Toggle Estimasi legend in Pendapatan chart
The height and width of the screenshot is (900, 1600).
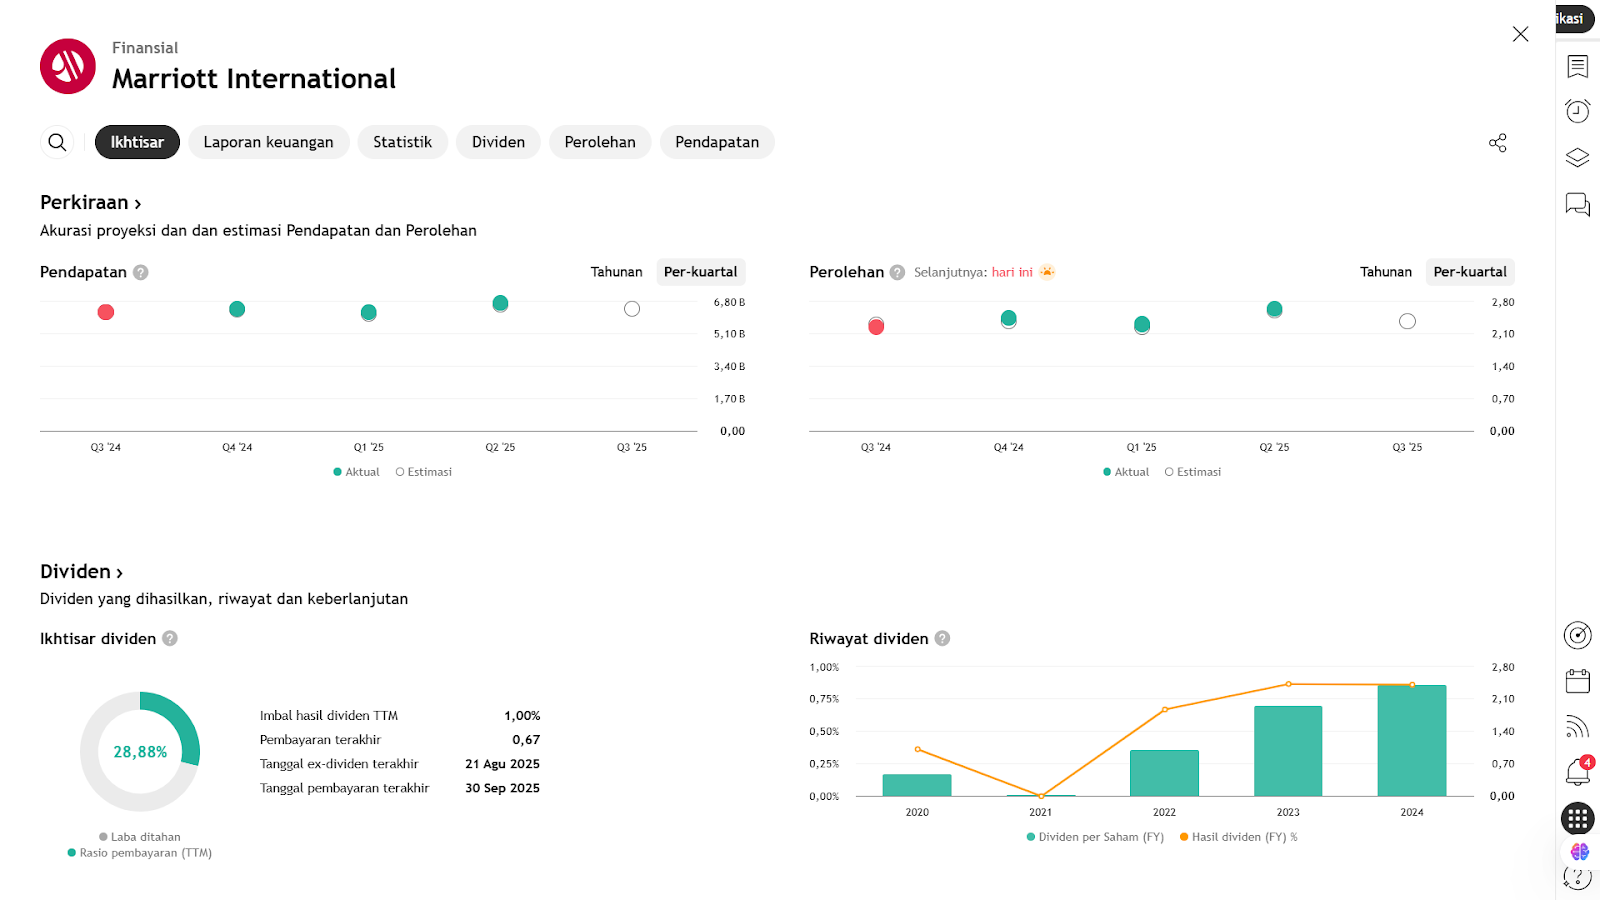424,472
